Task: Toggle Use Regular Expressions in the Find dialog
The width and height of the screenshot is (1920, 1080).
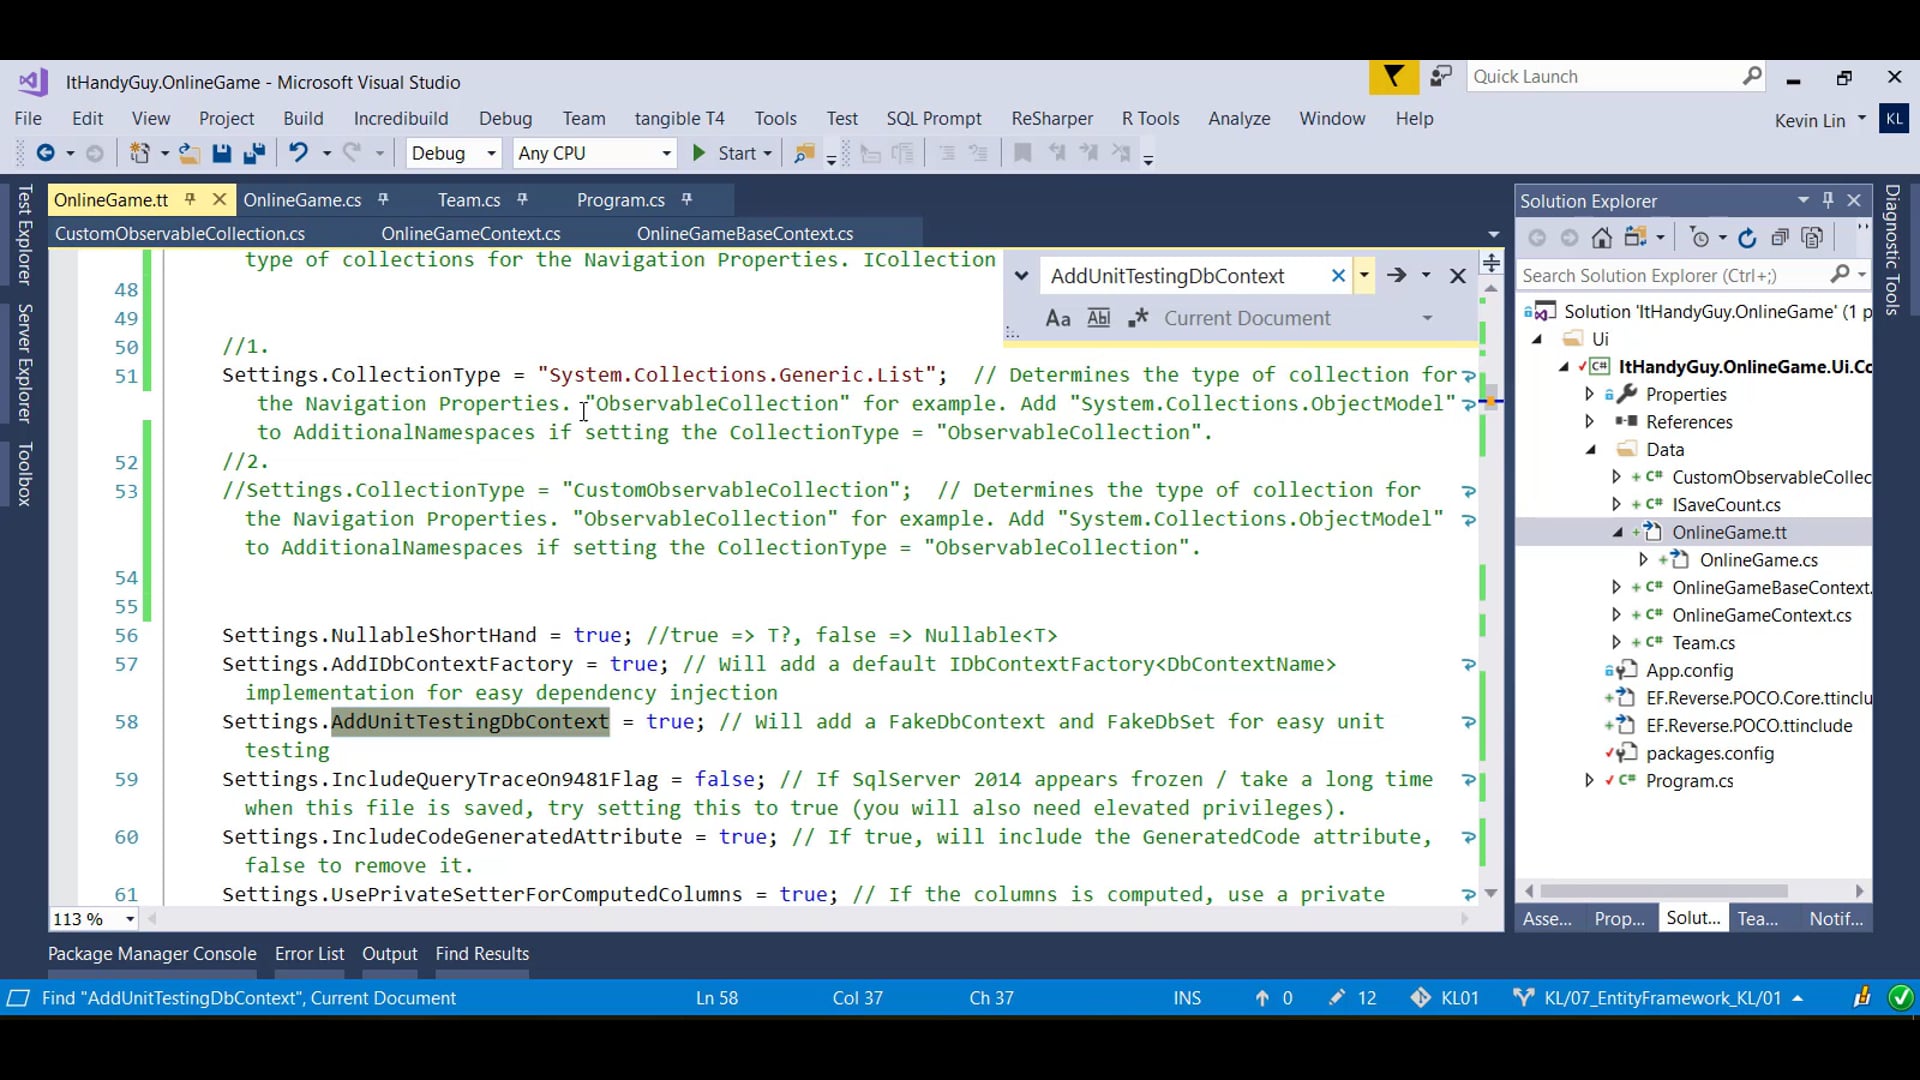Action: point(1139,318)
